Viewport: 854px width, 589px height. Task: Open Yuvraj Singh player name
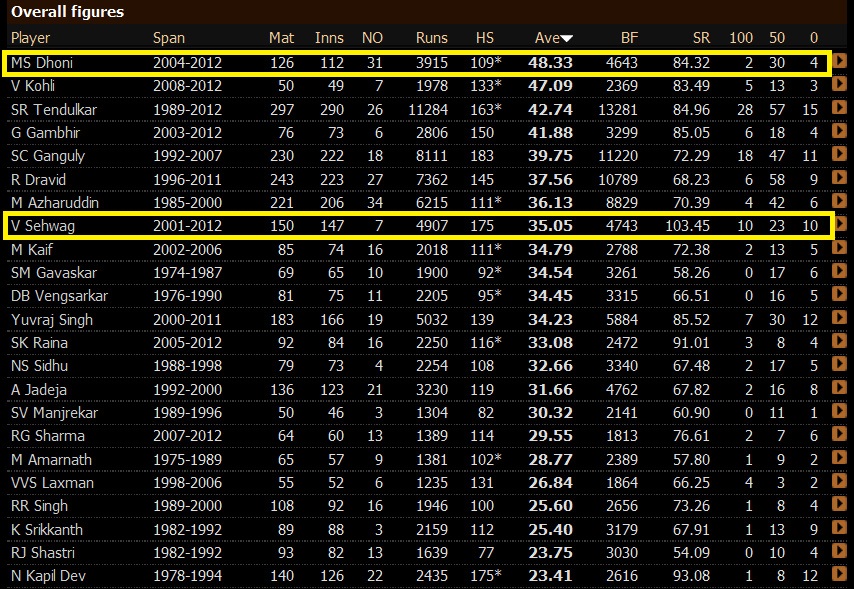tap(52, 320)
